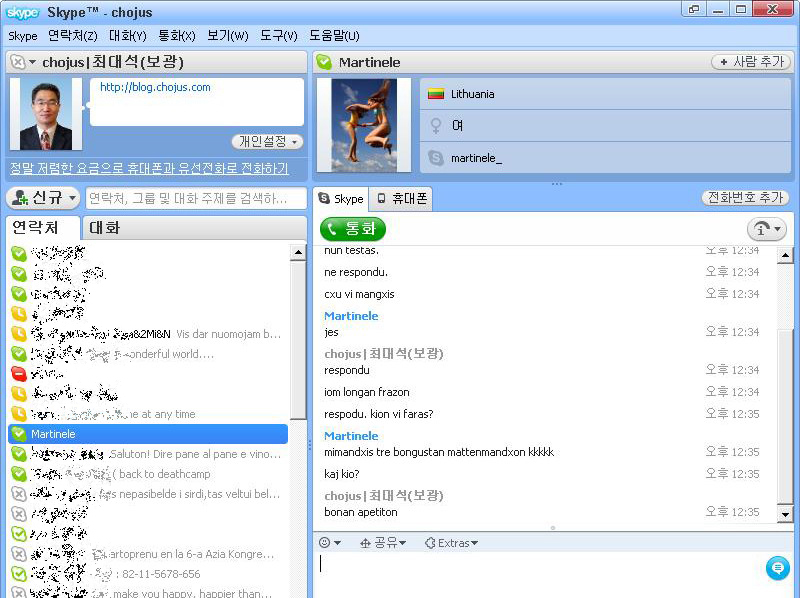This screenshot has width=801, height=598.
Task: Open the call quality info dropdown
Action: click(x=767, y=229)
